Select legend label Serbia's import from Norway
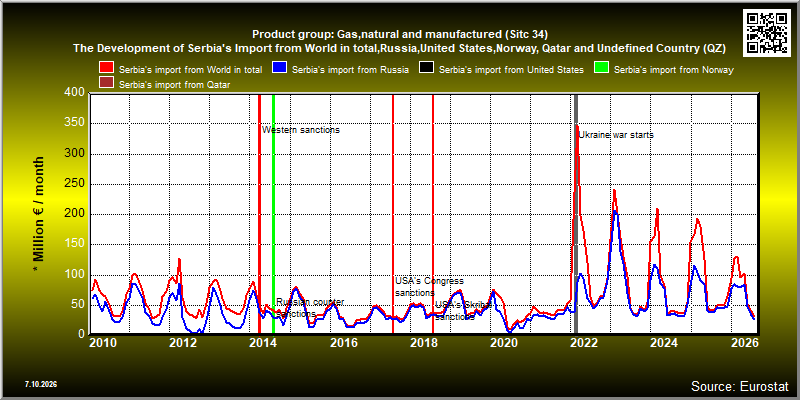Viewport: 800px width, 400px height. (x=674, y=70)
